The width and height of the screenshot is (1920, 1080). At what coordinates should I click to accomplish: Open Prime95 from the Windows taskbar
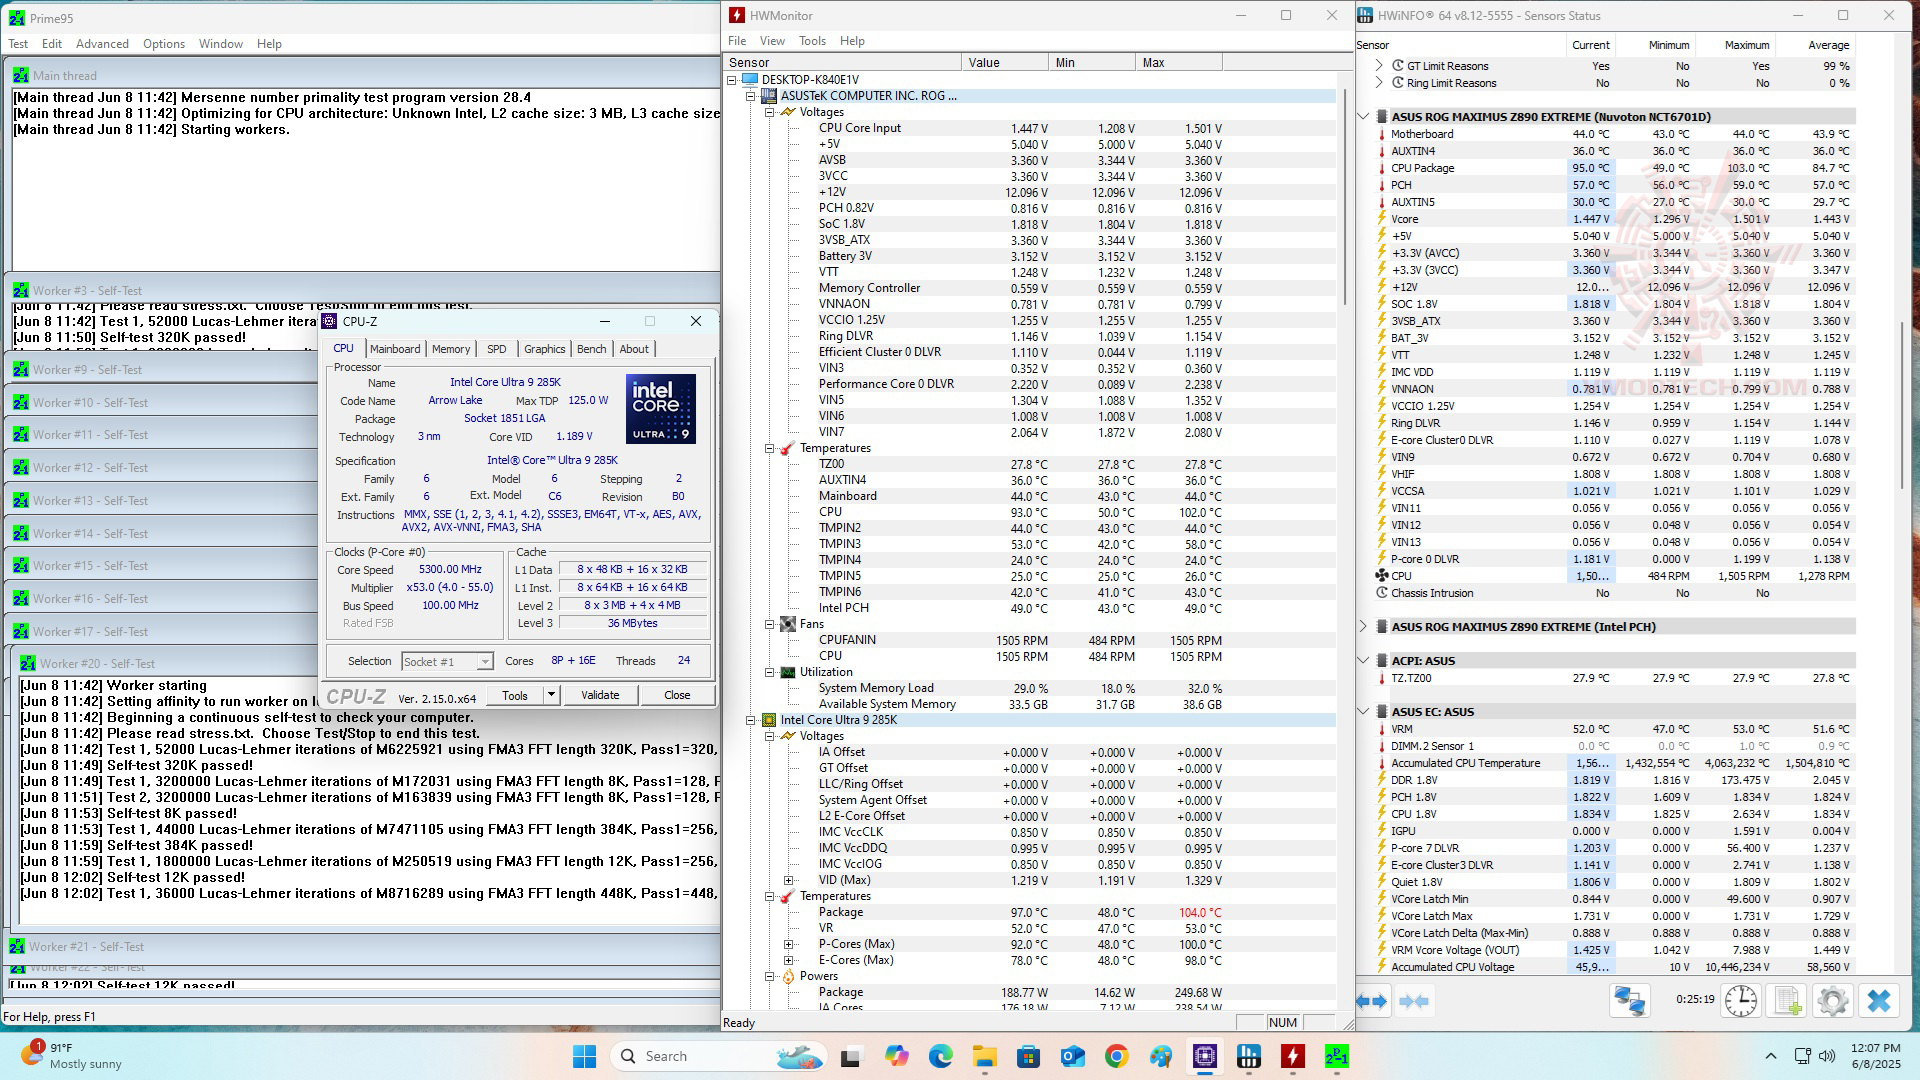tap(1336, 1056)
